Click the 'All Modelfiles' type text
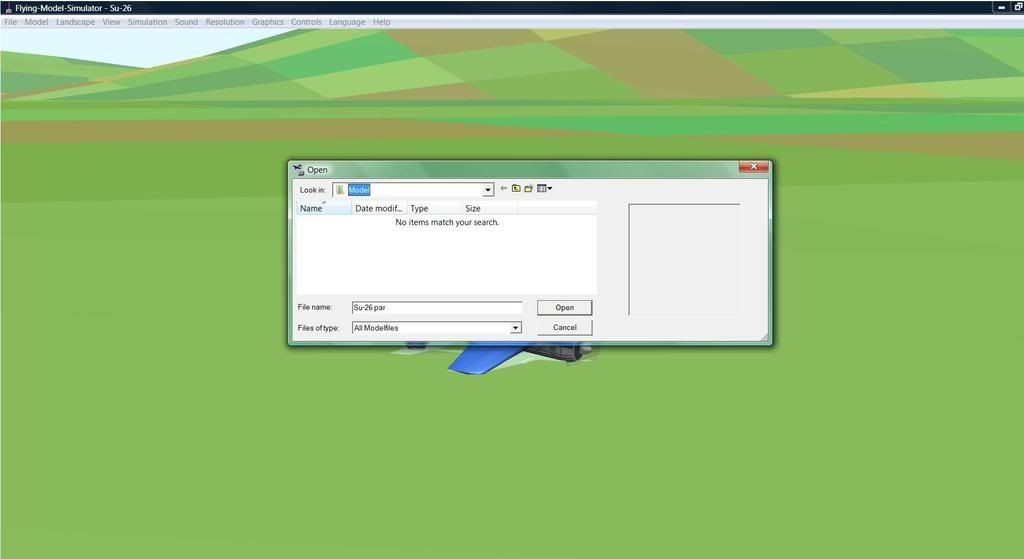 376,328
